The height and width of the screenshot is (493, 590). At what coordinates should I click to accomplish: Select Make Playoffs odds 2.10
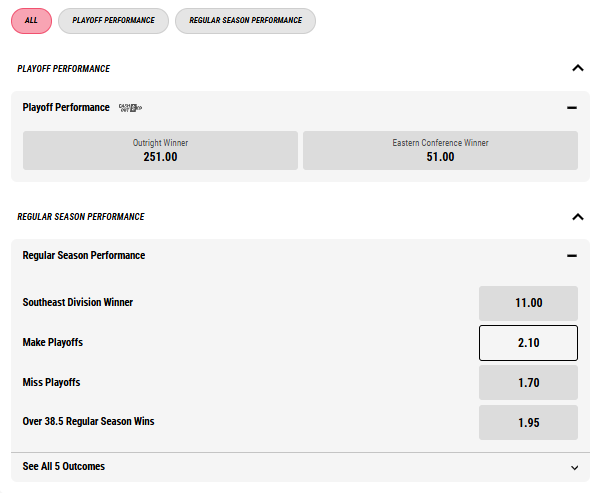(528, 343)
